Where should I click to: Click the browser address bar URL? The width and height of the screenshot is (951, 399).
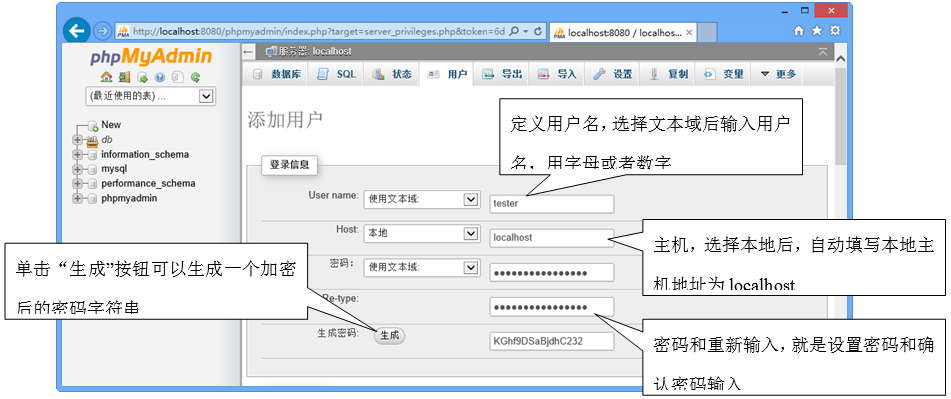318,32
